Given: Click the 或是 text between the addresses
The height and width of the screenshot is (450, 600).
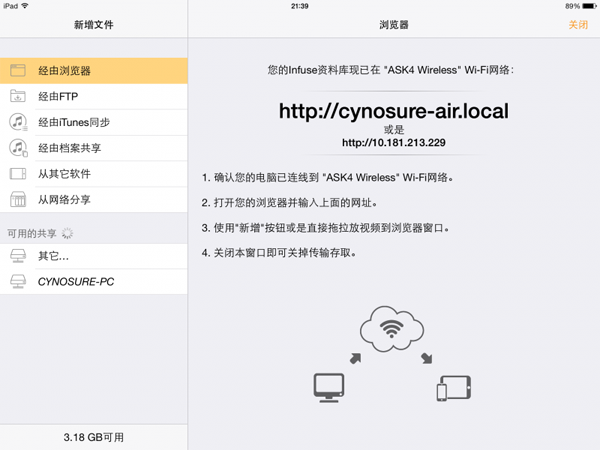Looking at the screenshot, I should (394, 130).
